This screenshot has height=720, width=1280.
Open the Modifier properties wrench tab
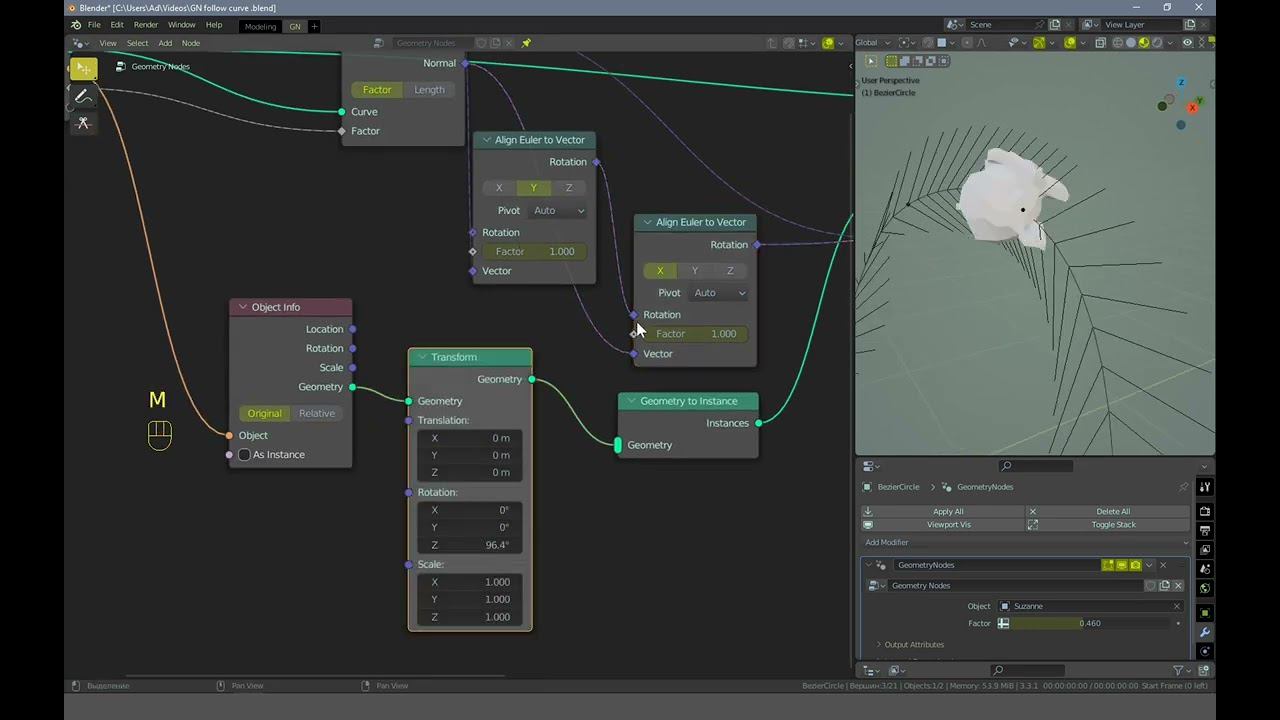[1205, 632]
